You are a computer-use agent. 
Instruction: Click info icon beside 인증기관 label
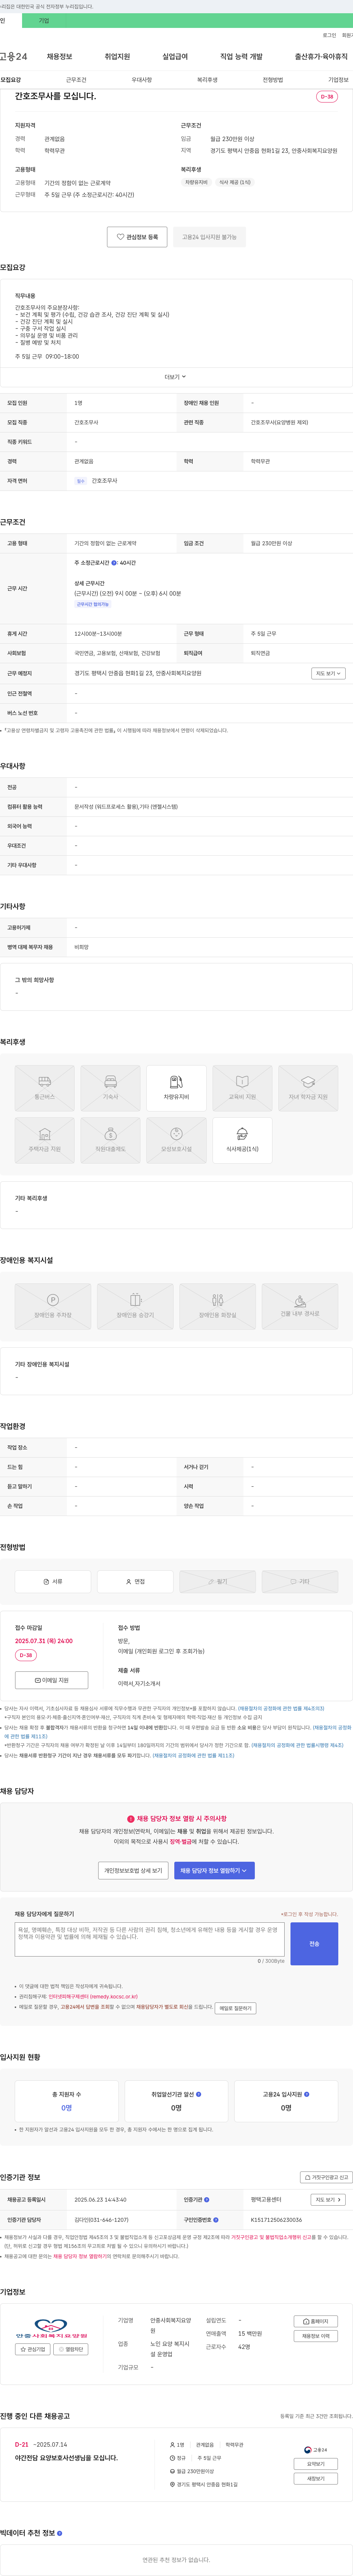coord(207,2200)
